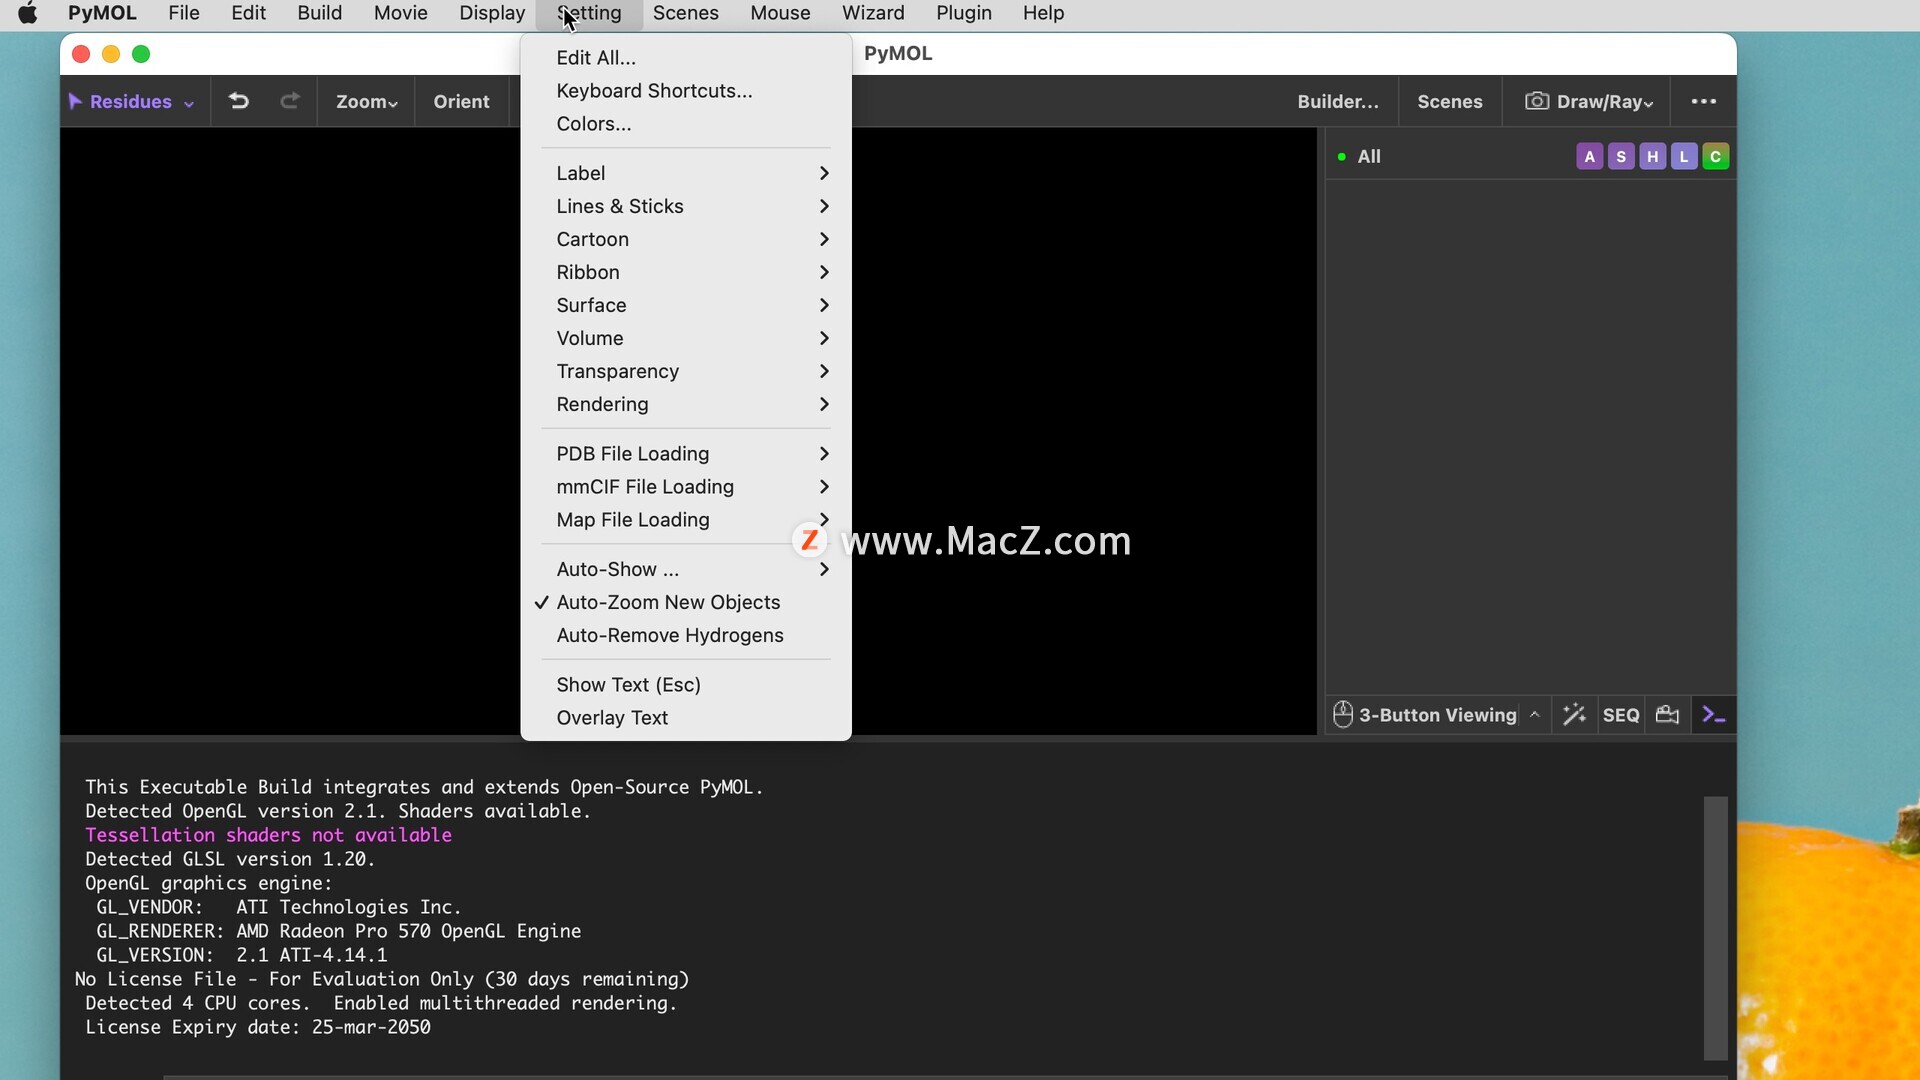Open the Display menu

click(x=492, y=13)
